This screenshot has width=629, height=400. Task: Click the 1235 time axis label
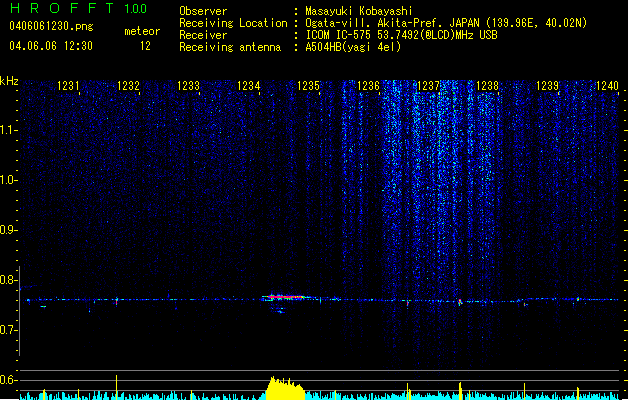(308, 85)
